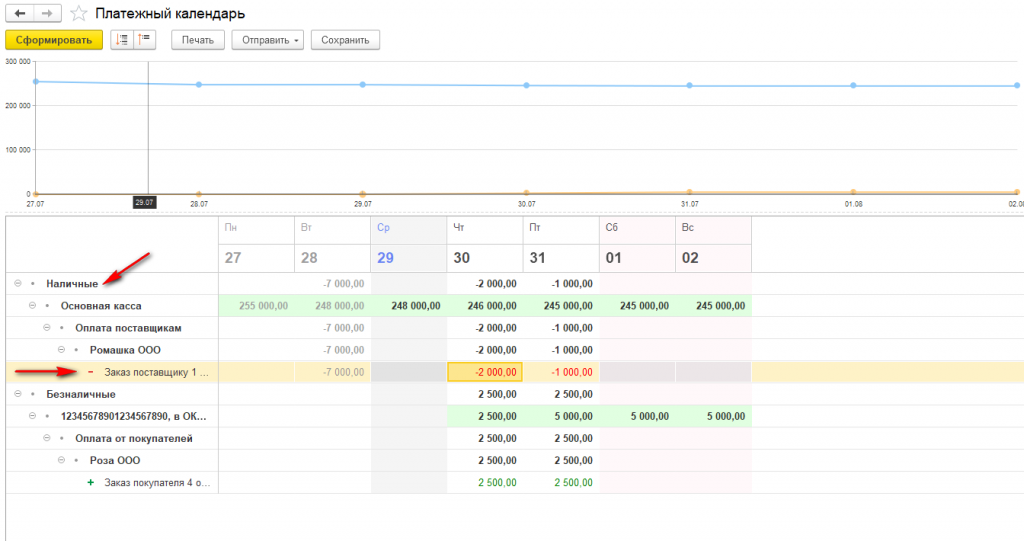This screenshot has height=541, width=1024.
Task: Click the blue chart point at 28.07
Action: [199, 84]
